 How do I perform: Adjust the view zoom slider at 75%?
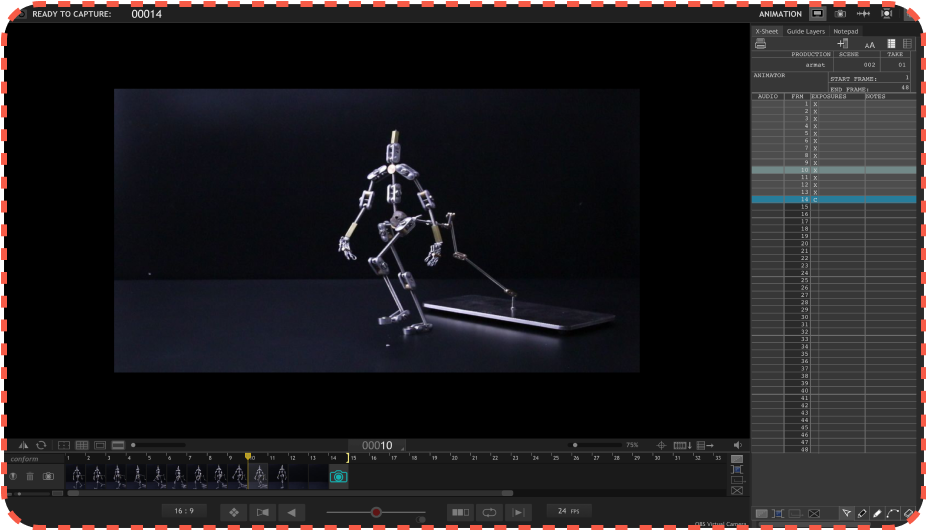click(595, 445)
